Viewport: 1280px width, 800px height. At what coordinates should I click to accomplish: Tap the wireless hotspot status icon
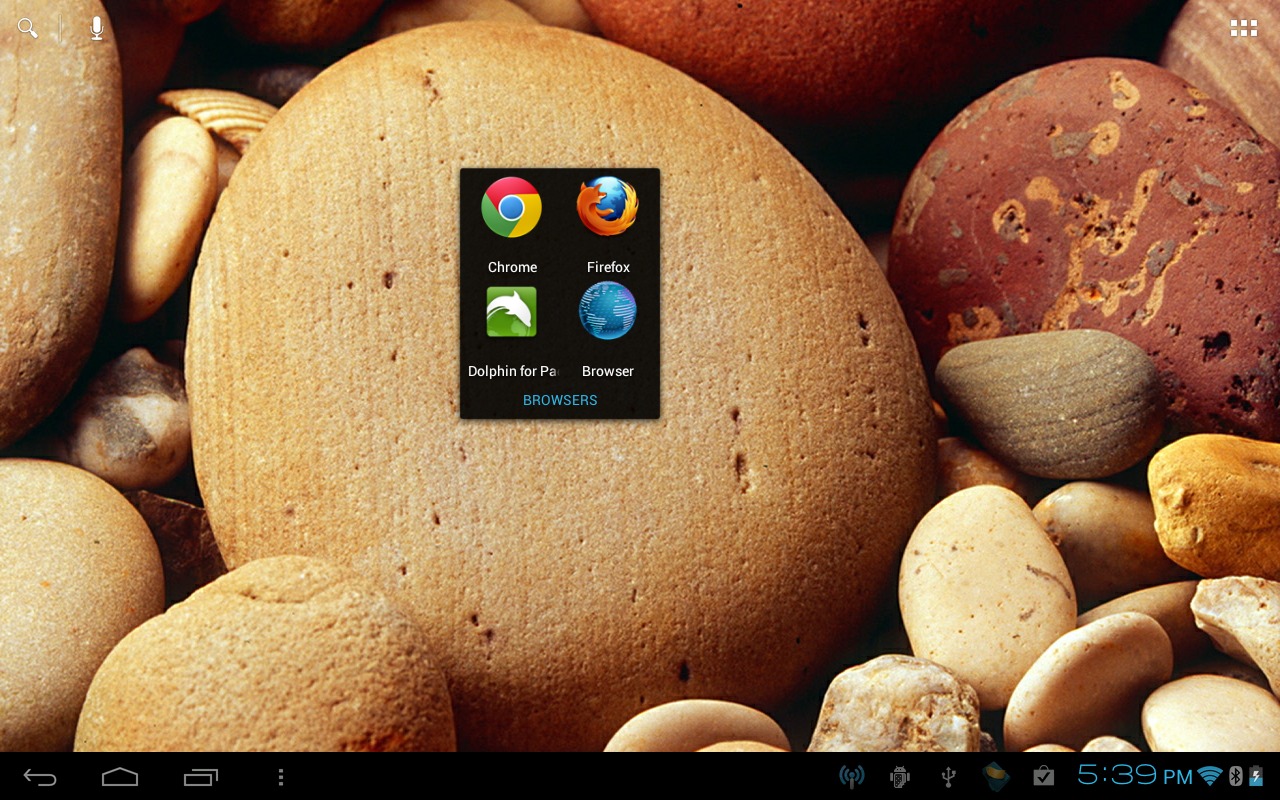pos(851,776)
